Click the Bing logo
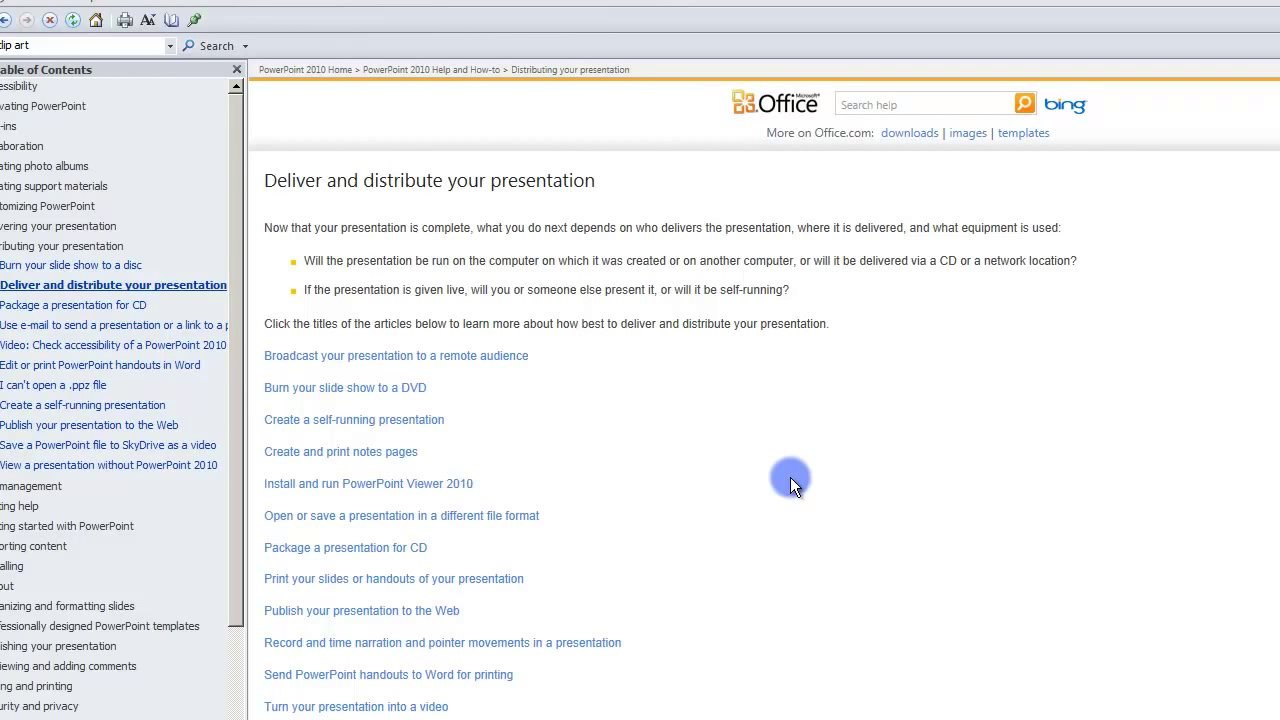The width and height of the screenshot is (1280, 720). (1065, 104)
